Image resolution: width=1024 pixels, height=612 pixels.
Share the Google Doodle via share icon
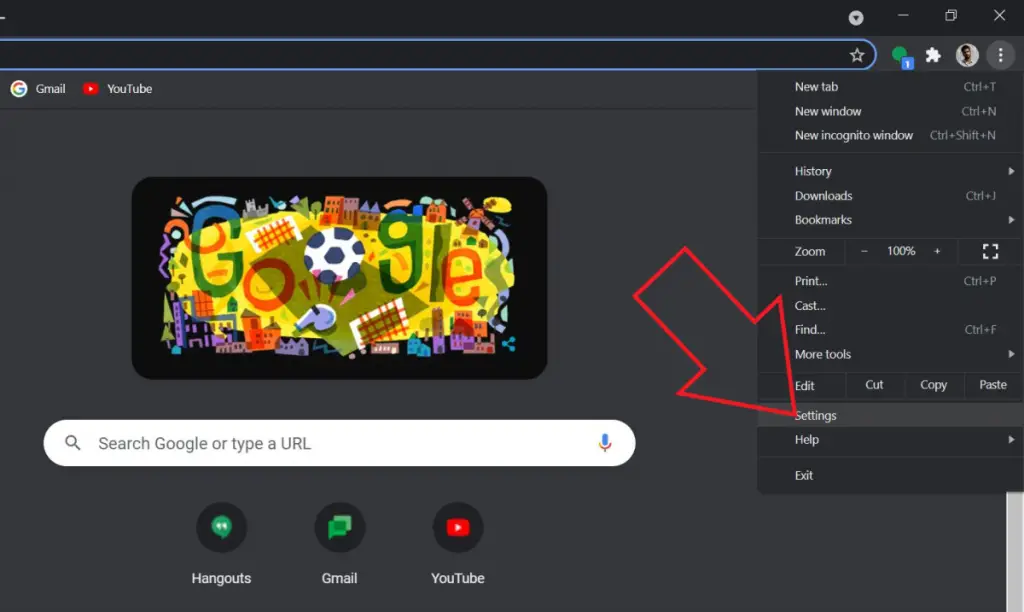(509, 344)
